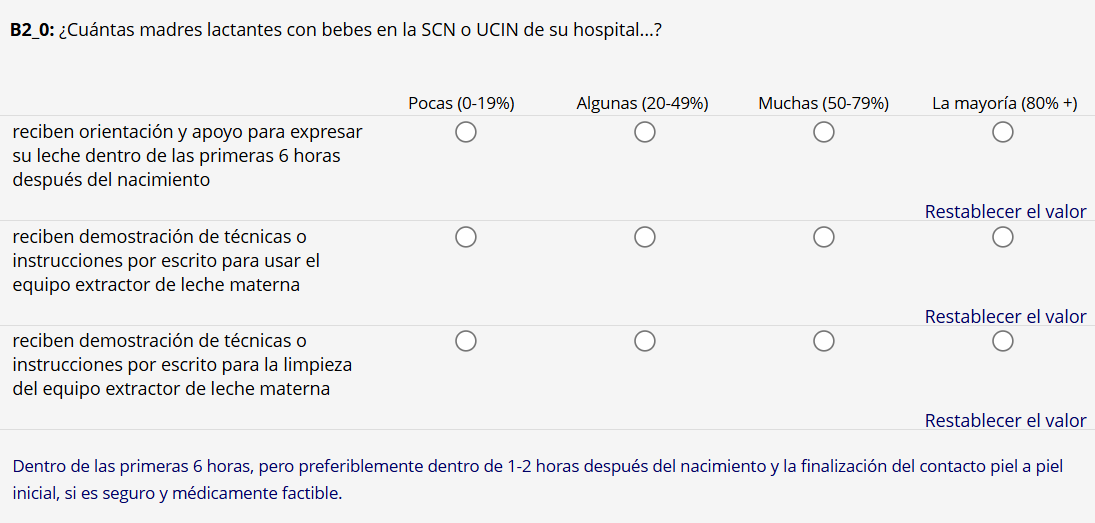Pick 'Algunas' for limpieza del equipo row
This screenshot has height=523, width=1095.
click(x=644, y=342)
